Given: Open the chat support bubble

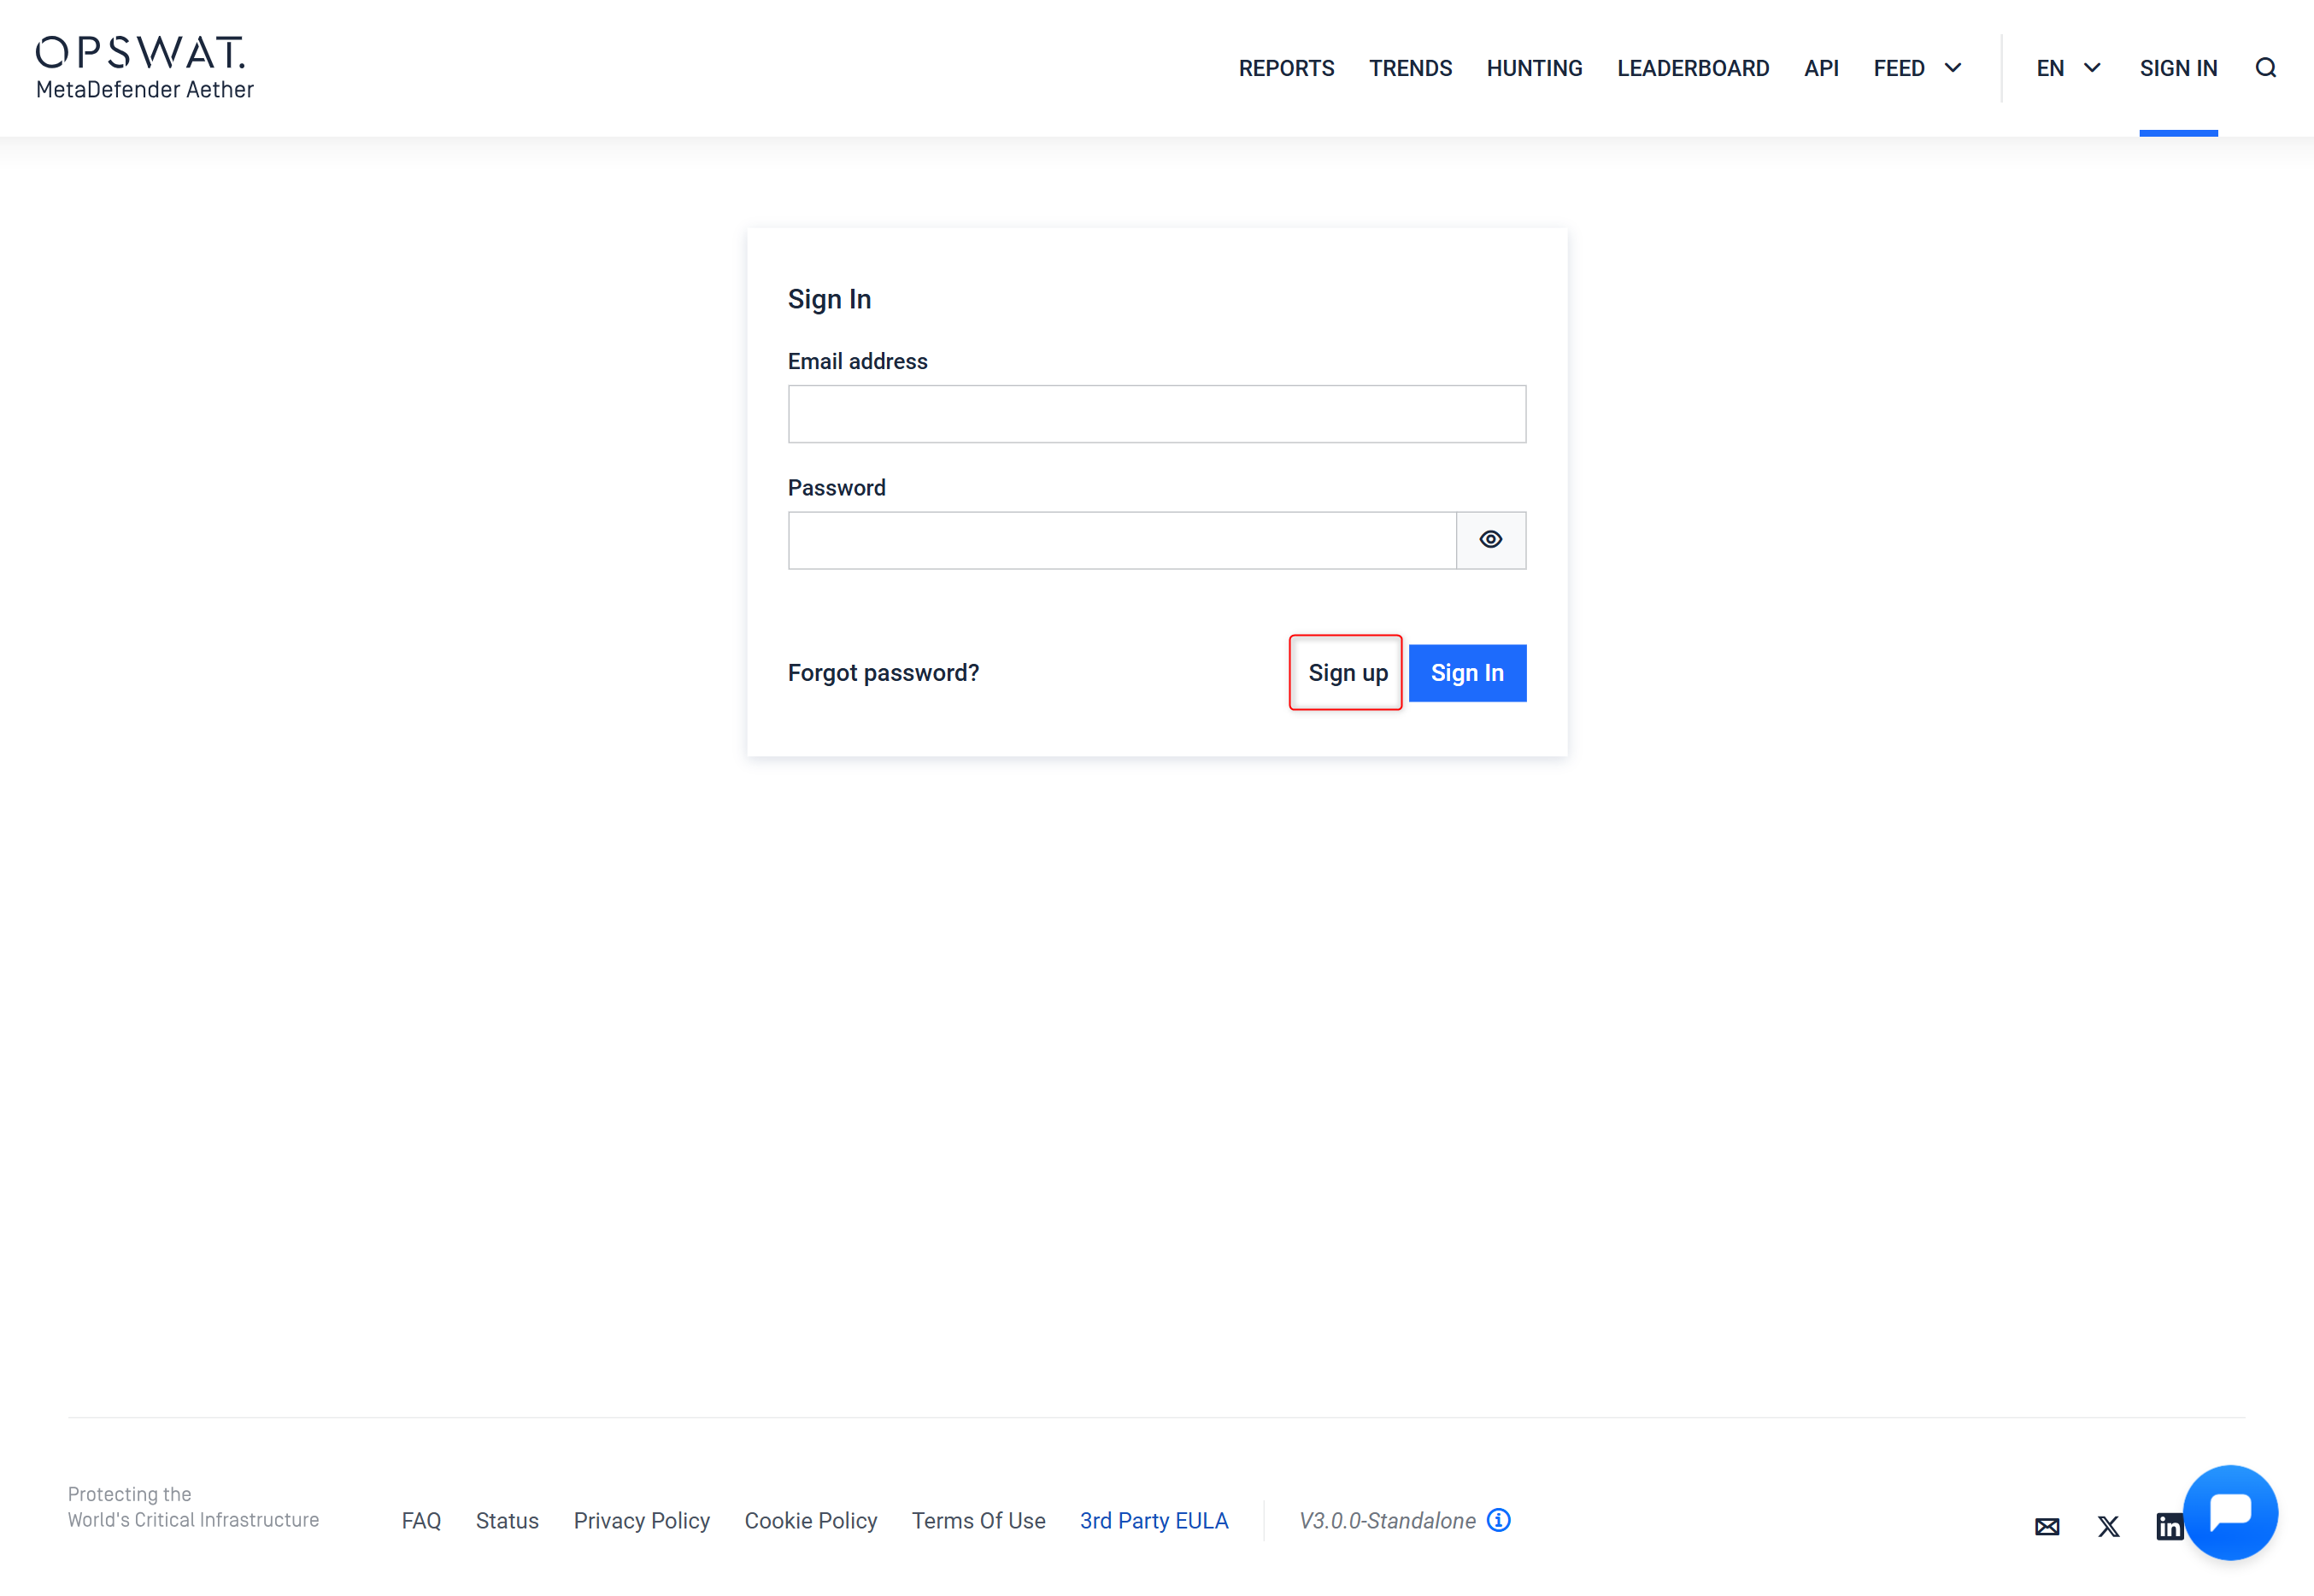Looking at the screenshot, I should click(x=2230, y=1511).
